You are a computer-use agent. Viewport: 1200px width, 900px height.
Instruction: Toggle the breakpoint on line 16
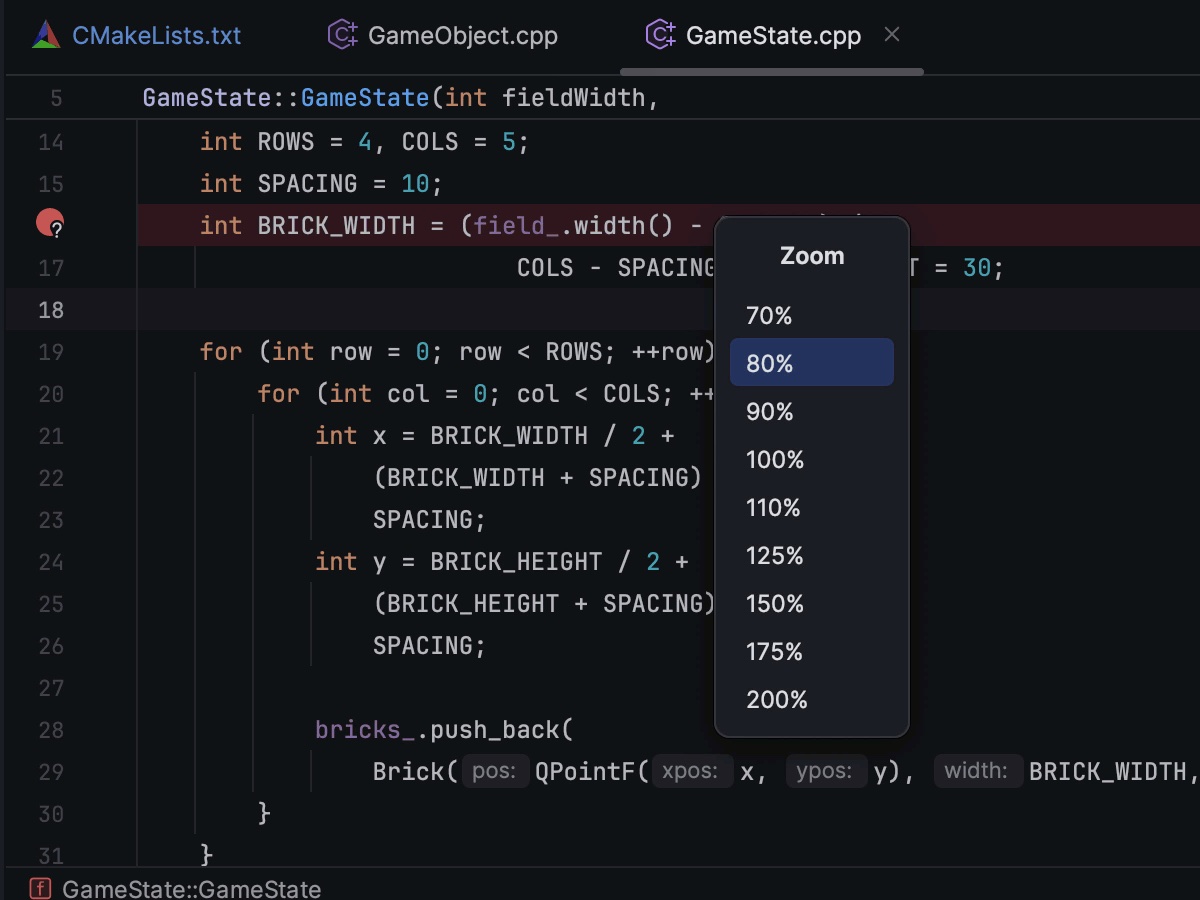50,224
